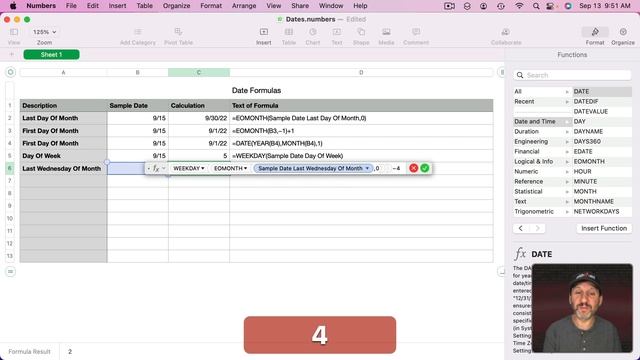Open the fx function icon in formula editor
Screen dimensions: 640x360
[x=156, y=168]
